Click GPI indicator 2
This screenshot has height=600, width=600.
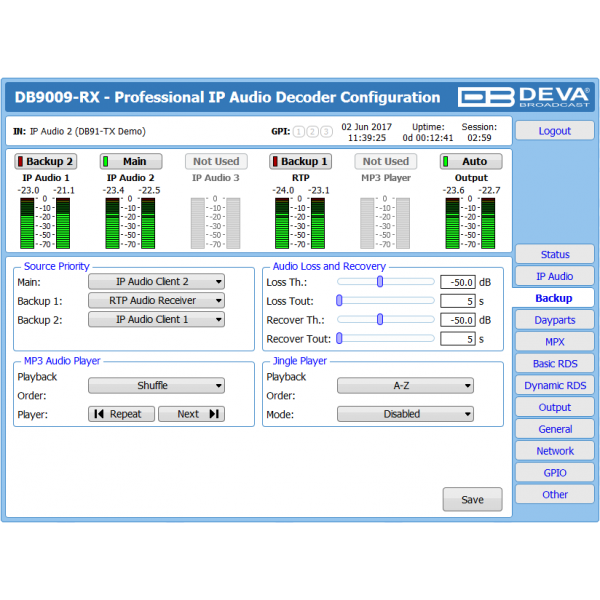313,132
